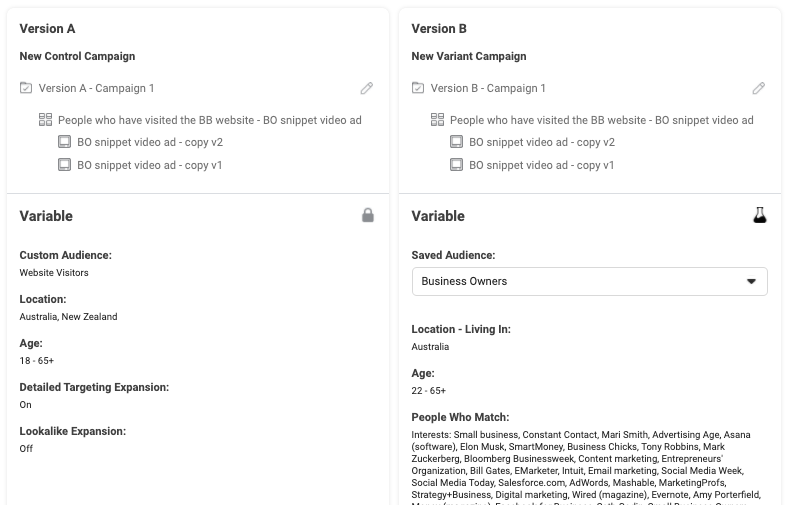Open BO snippet video ad copy v1 in Version A

(x=150, y=165)
